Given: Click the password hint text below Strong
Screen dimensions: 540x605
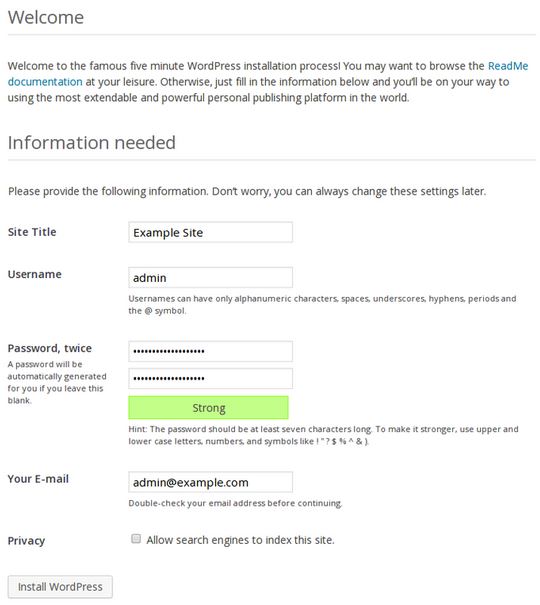Looking at the screenshot, I should 323,435.
